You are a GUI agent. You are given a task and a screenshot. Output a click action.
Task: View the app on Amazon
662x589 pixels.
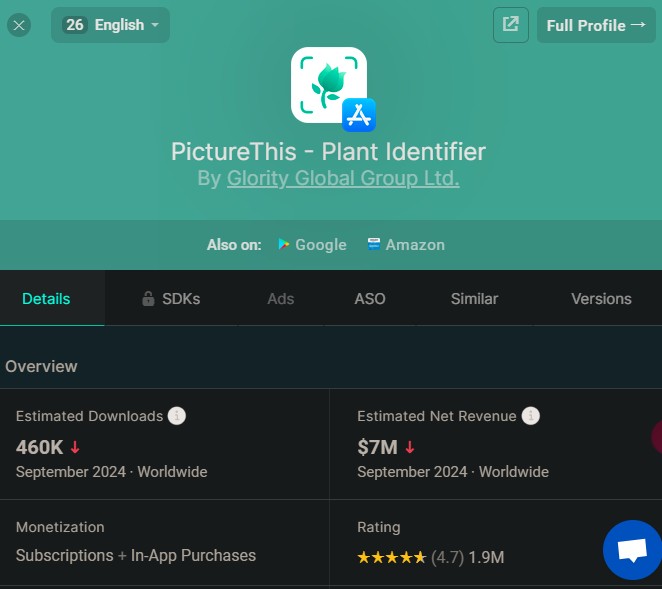click(405, 245)
